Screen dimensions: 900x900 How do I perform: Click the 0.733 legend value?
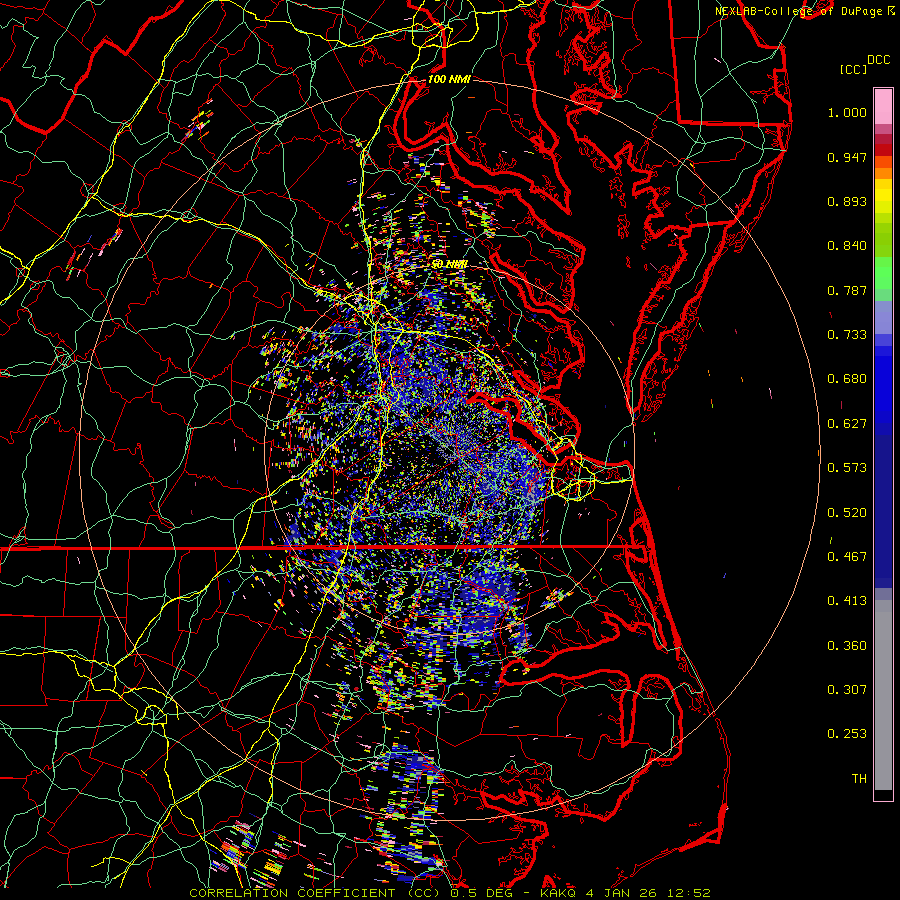point(847,335)
